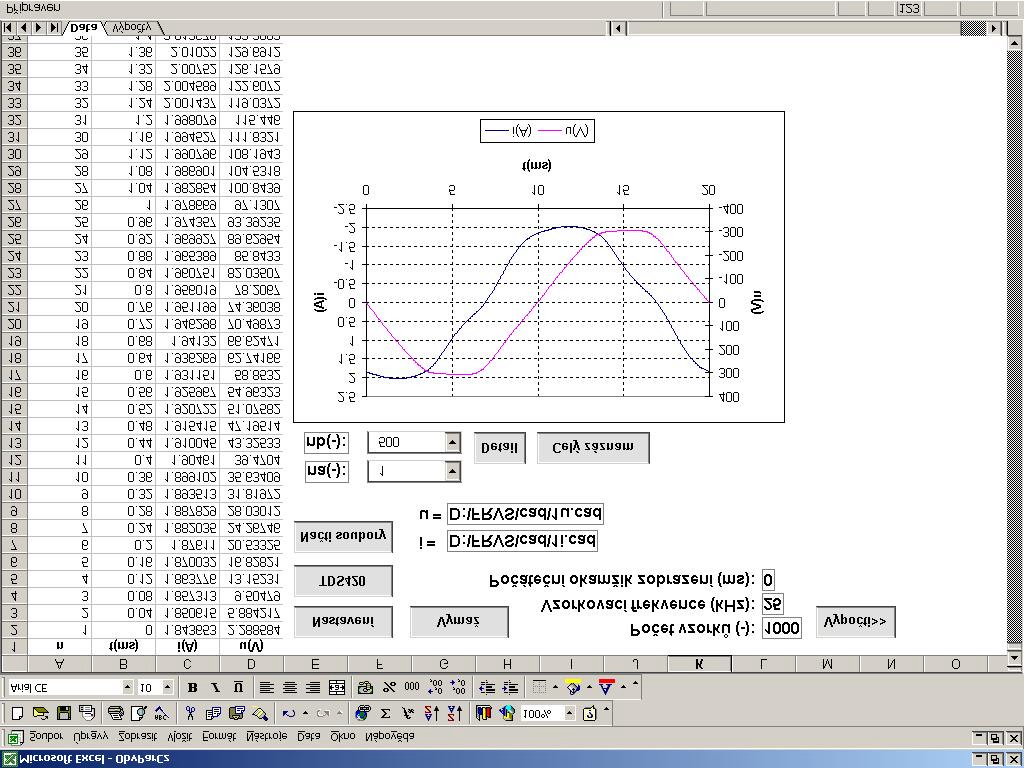Apply the Percent style icon
The width and height of the screenshot is (1024, 768).
[389, 687]
